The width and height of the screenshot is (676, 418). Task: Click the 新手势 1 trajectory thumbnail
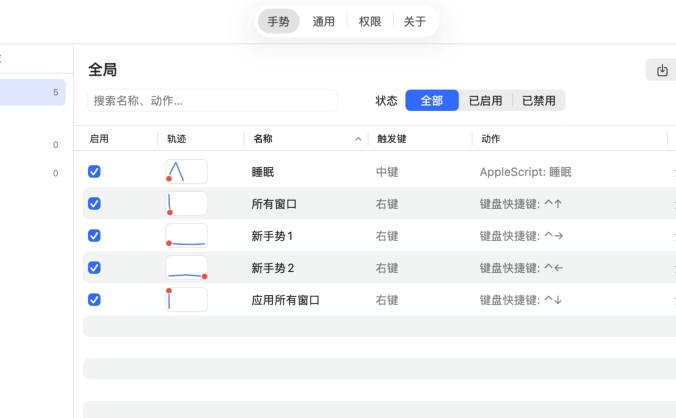click(x=186, y=235)
